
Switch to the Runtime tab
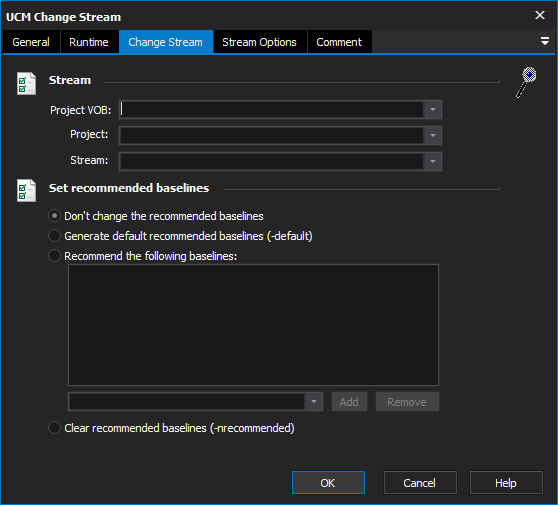pos(89,42)
